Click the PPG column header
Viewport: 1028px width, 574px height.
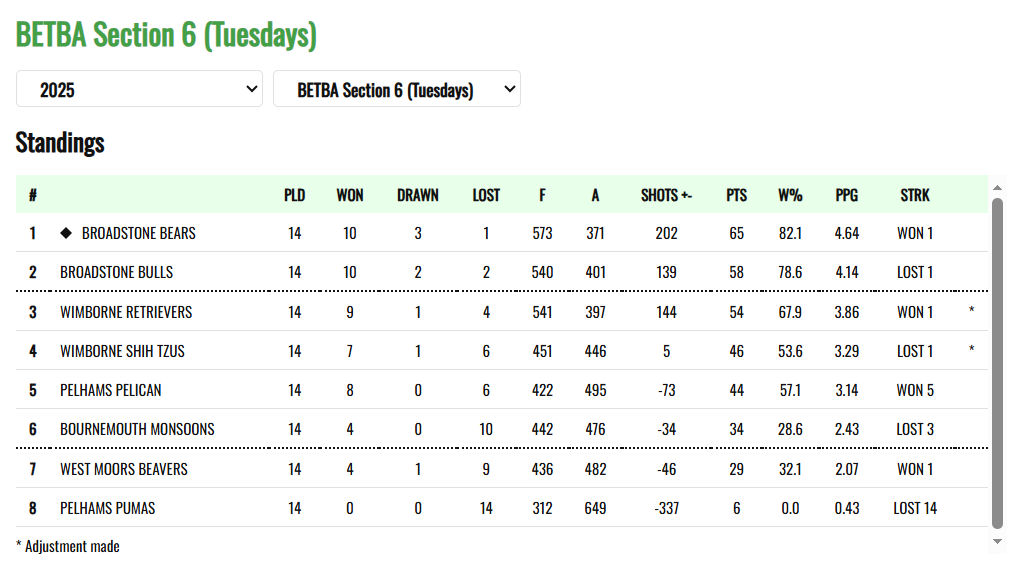pos(846,195)
